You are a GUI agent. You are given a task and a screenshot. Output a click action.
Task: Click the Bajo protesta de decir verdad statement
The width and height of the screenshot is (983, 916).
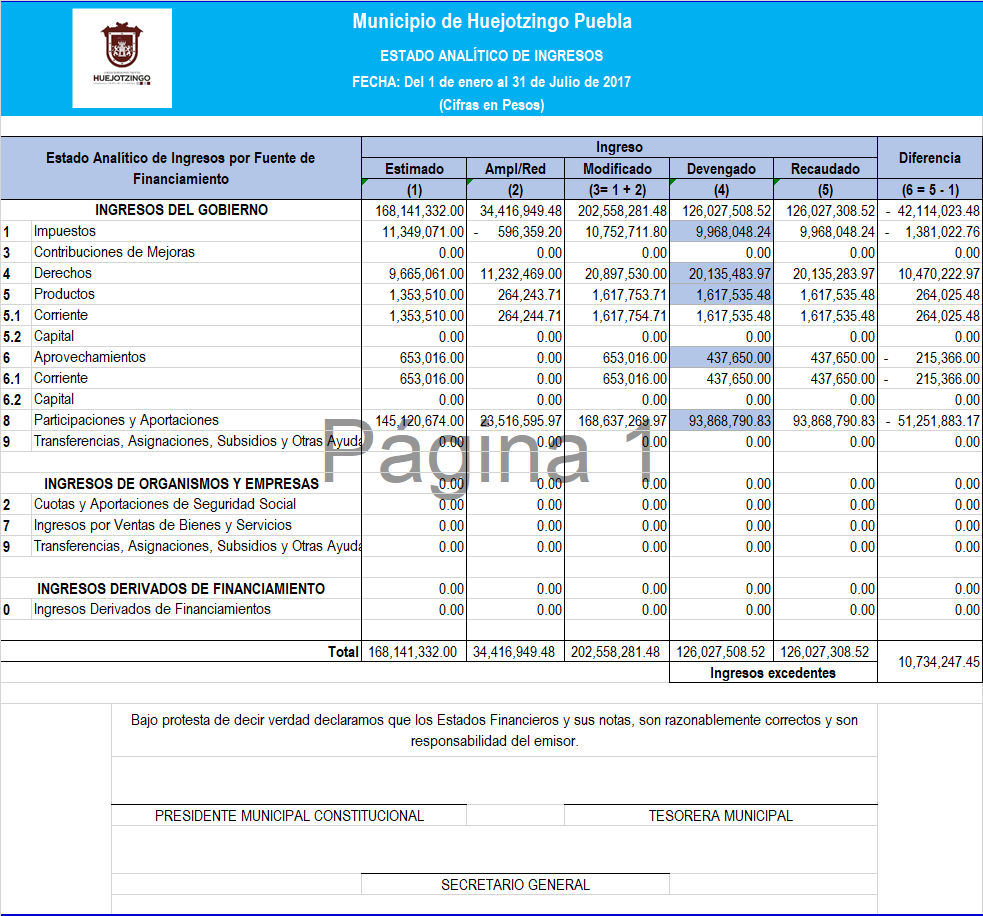click(x=494, y=730)
